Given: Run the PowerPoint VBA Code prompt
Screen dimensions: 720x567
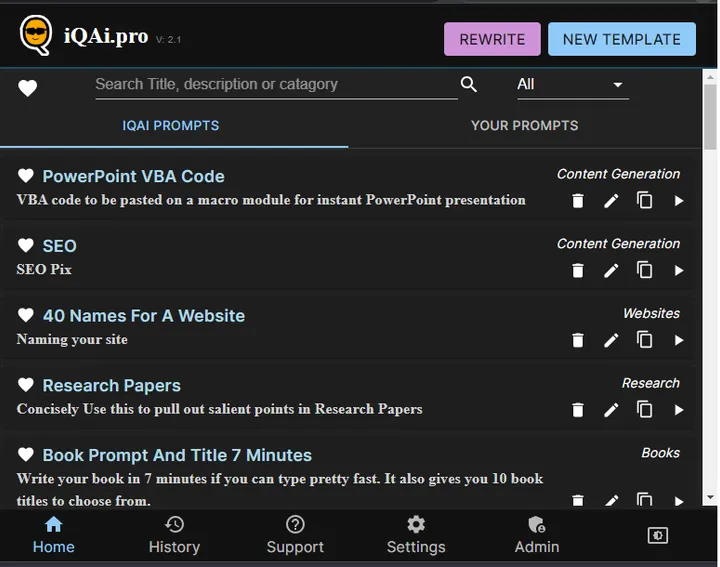Looking at the screenshot, I should [679, 201].
